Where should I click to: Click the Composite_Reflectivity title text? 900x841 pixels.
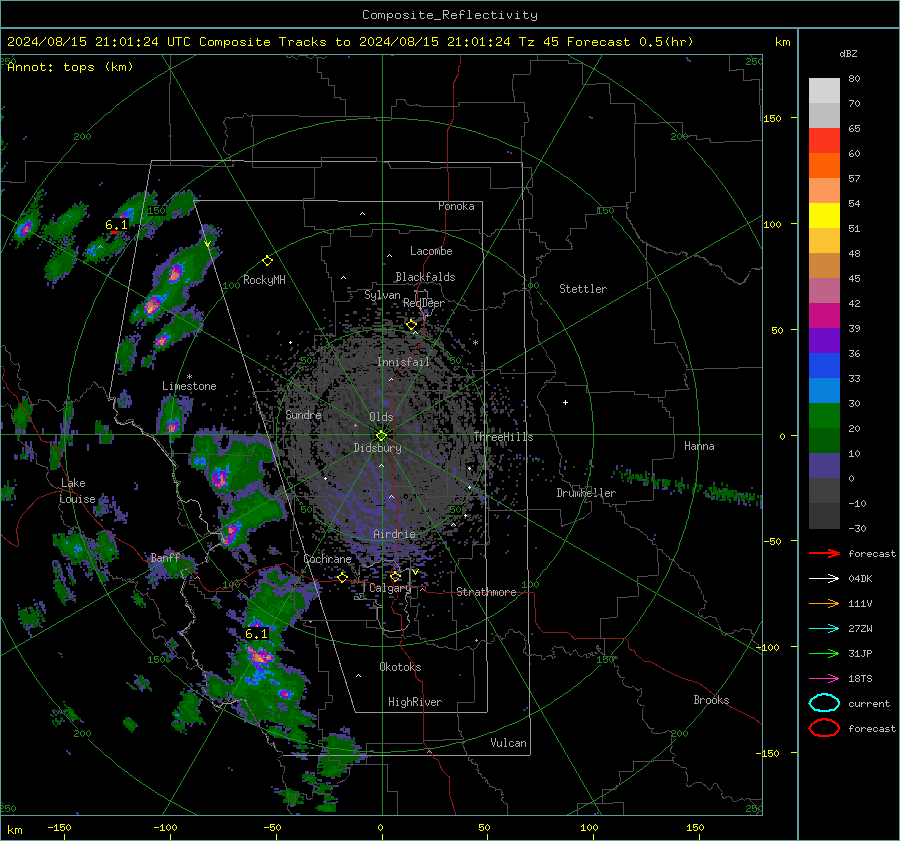[449, 15]
